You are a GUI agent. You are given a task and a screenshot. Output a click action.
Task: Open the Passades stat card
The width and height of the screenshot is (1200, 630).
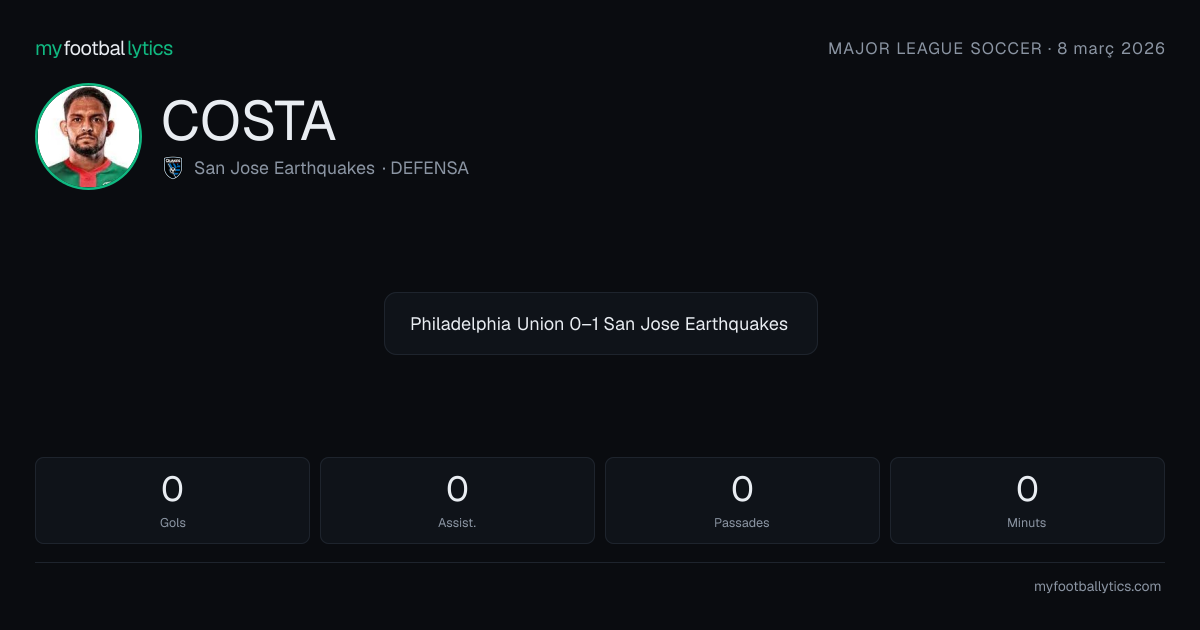point(742,500)
